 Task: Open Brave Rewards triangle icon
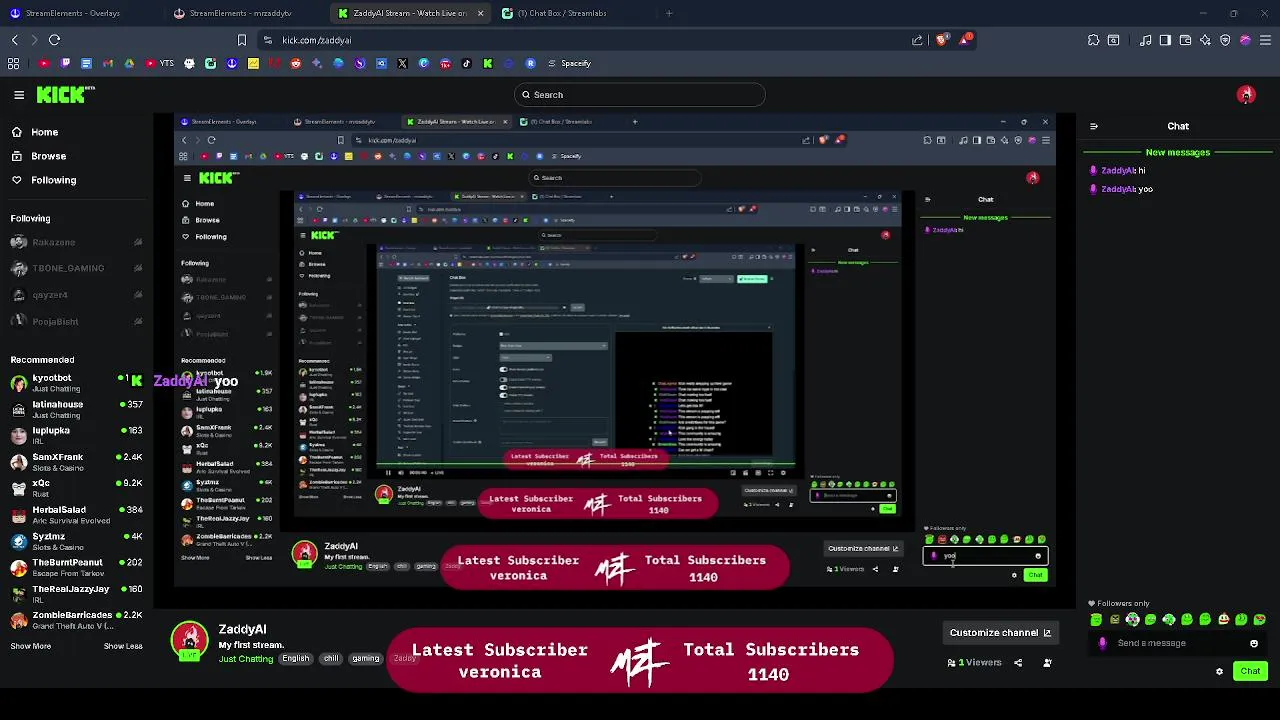click(966, 40)
